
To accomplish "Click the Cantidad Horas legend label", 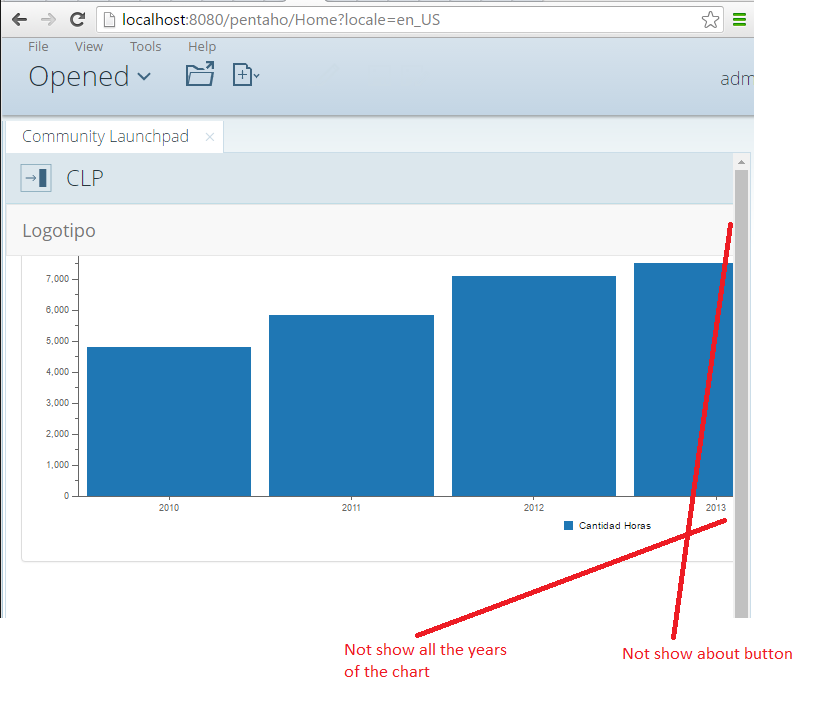I will pos(614,526).
